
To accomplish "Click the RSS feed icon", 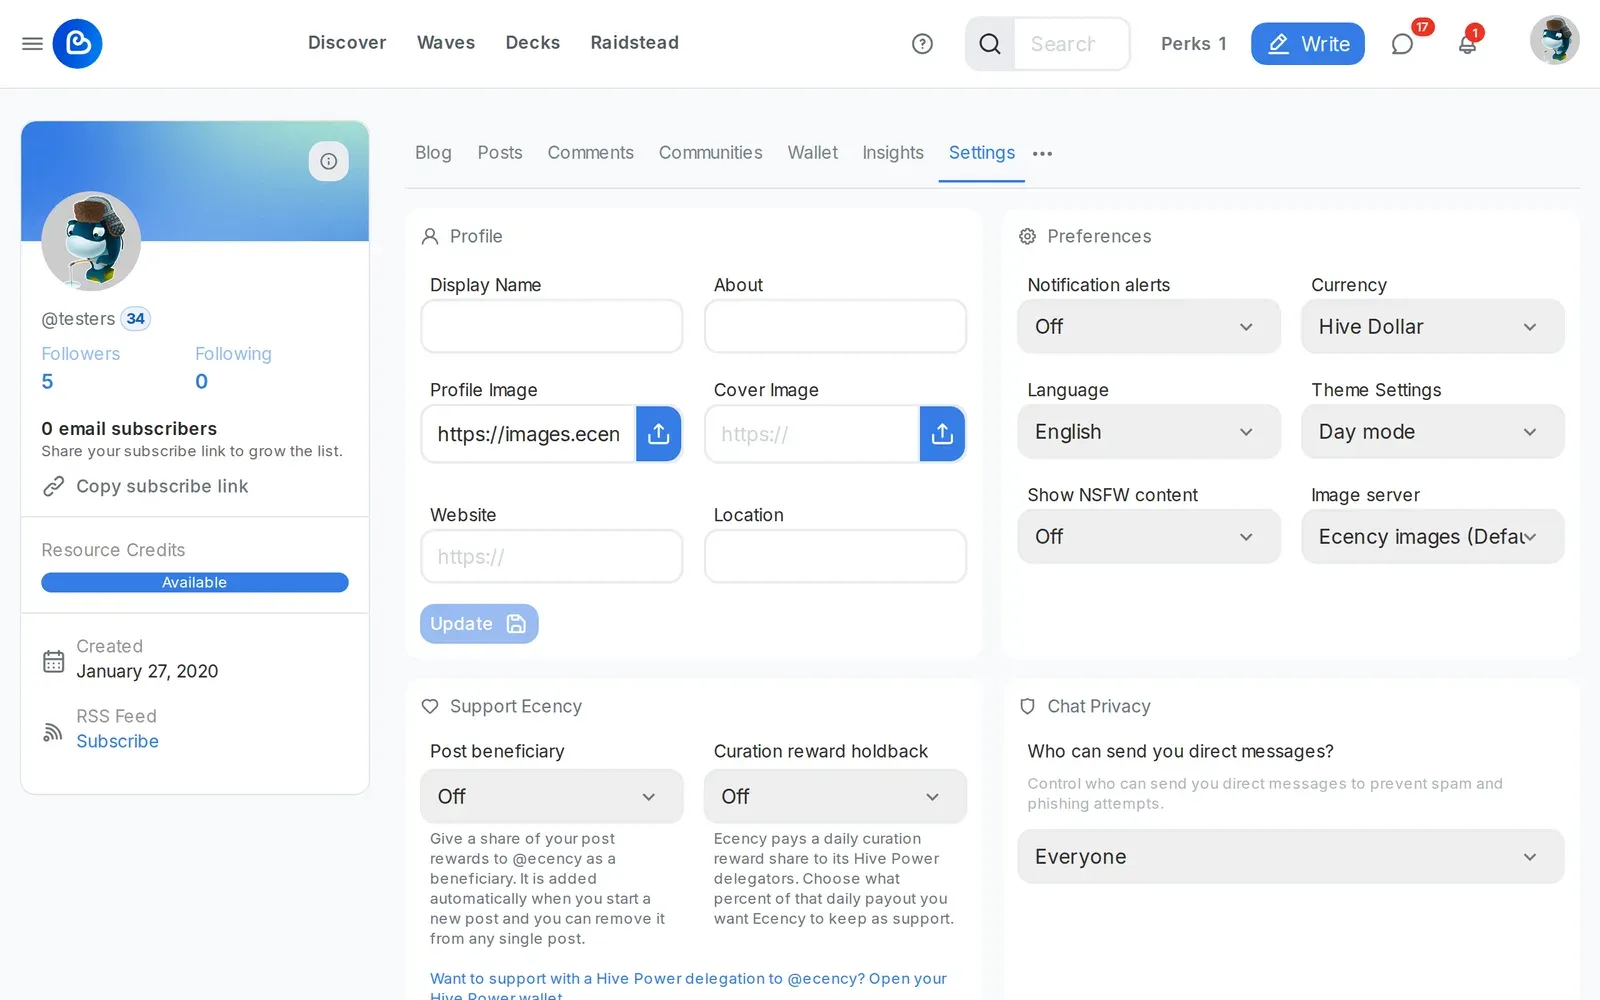I will coord(53,731).
